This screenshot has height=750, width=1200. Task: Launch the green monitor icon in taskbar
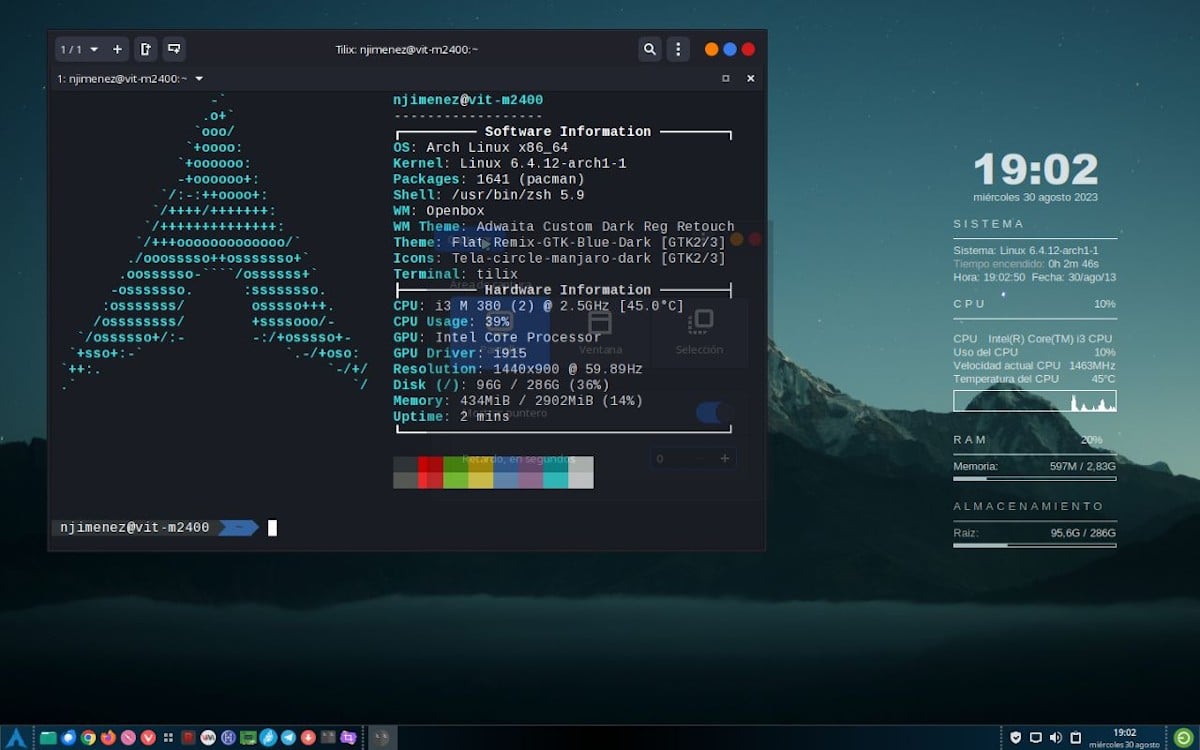[248, 738]
